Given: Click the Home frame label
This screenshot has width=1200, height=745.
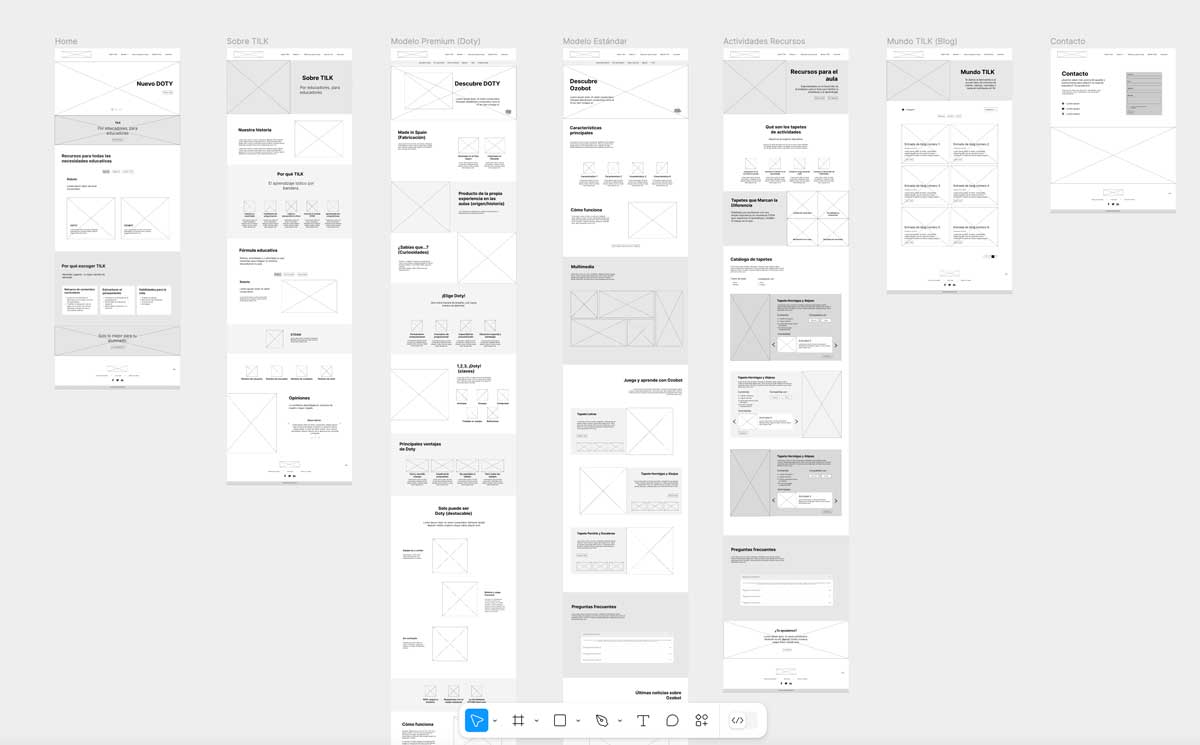Looking at the screenshot, I should 65,41.
